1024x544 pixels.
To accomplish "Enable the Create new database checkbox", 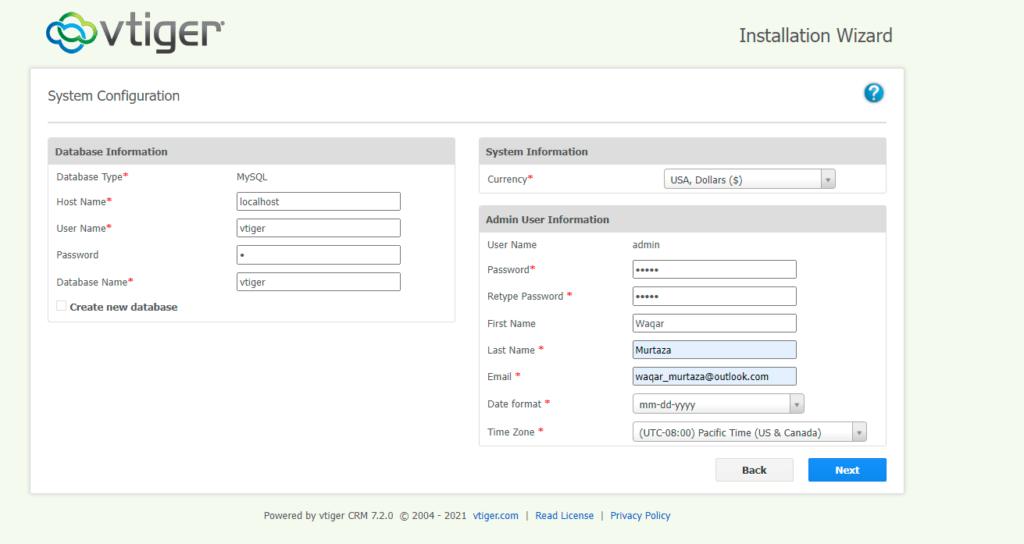I will 61,306.
